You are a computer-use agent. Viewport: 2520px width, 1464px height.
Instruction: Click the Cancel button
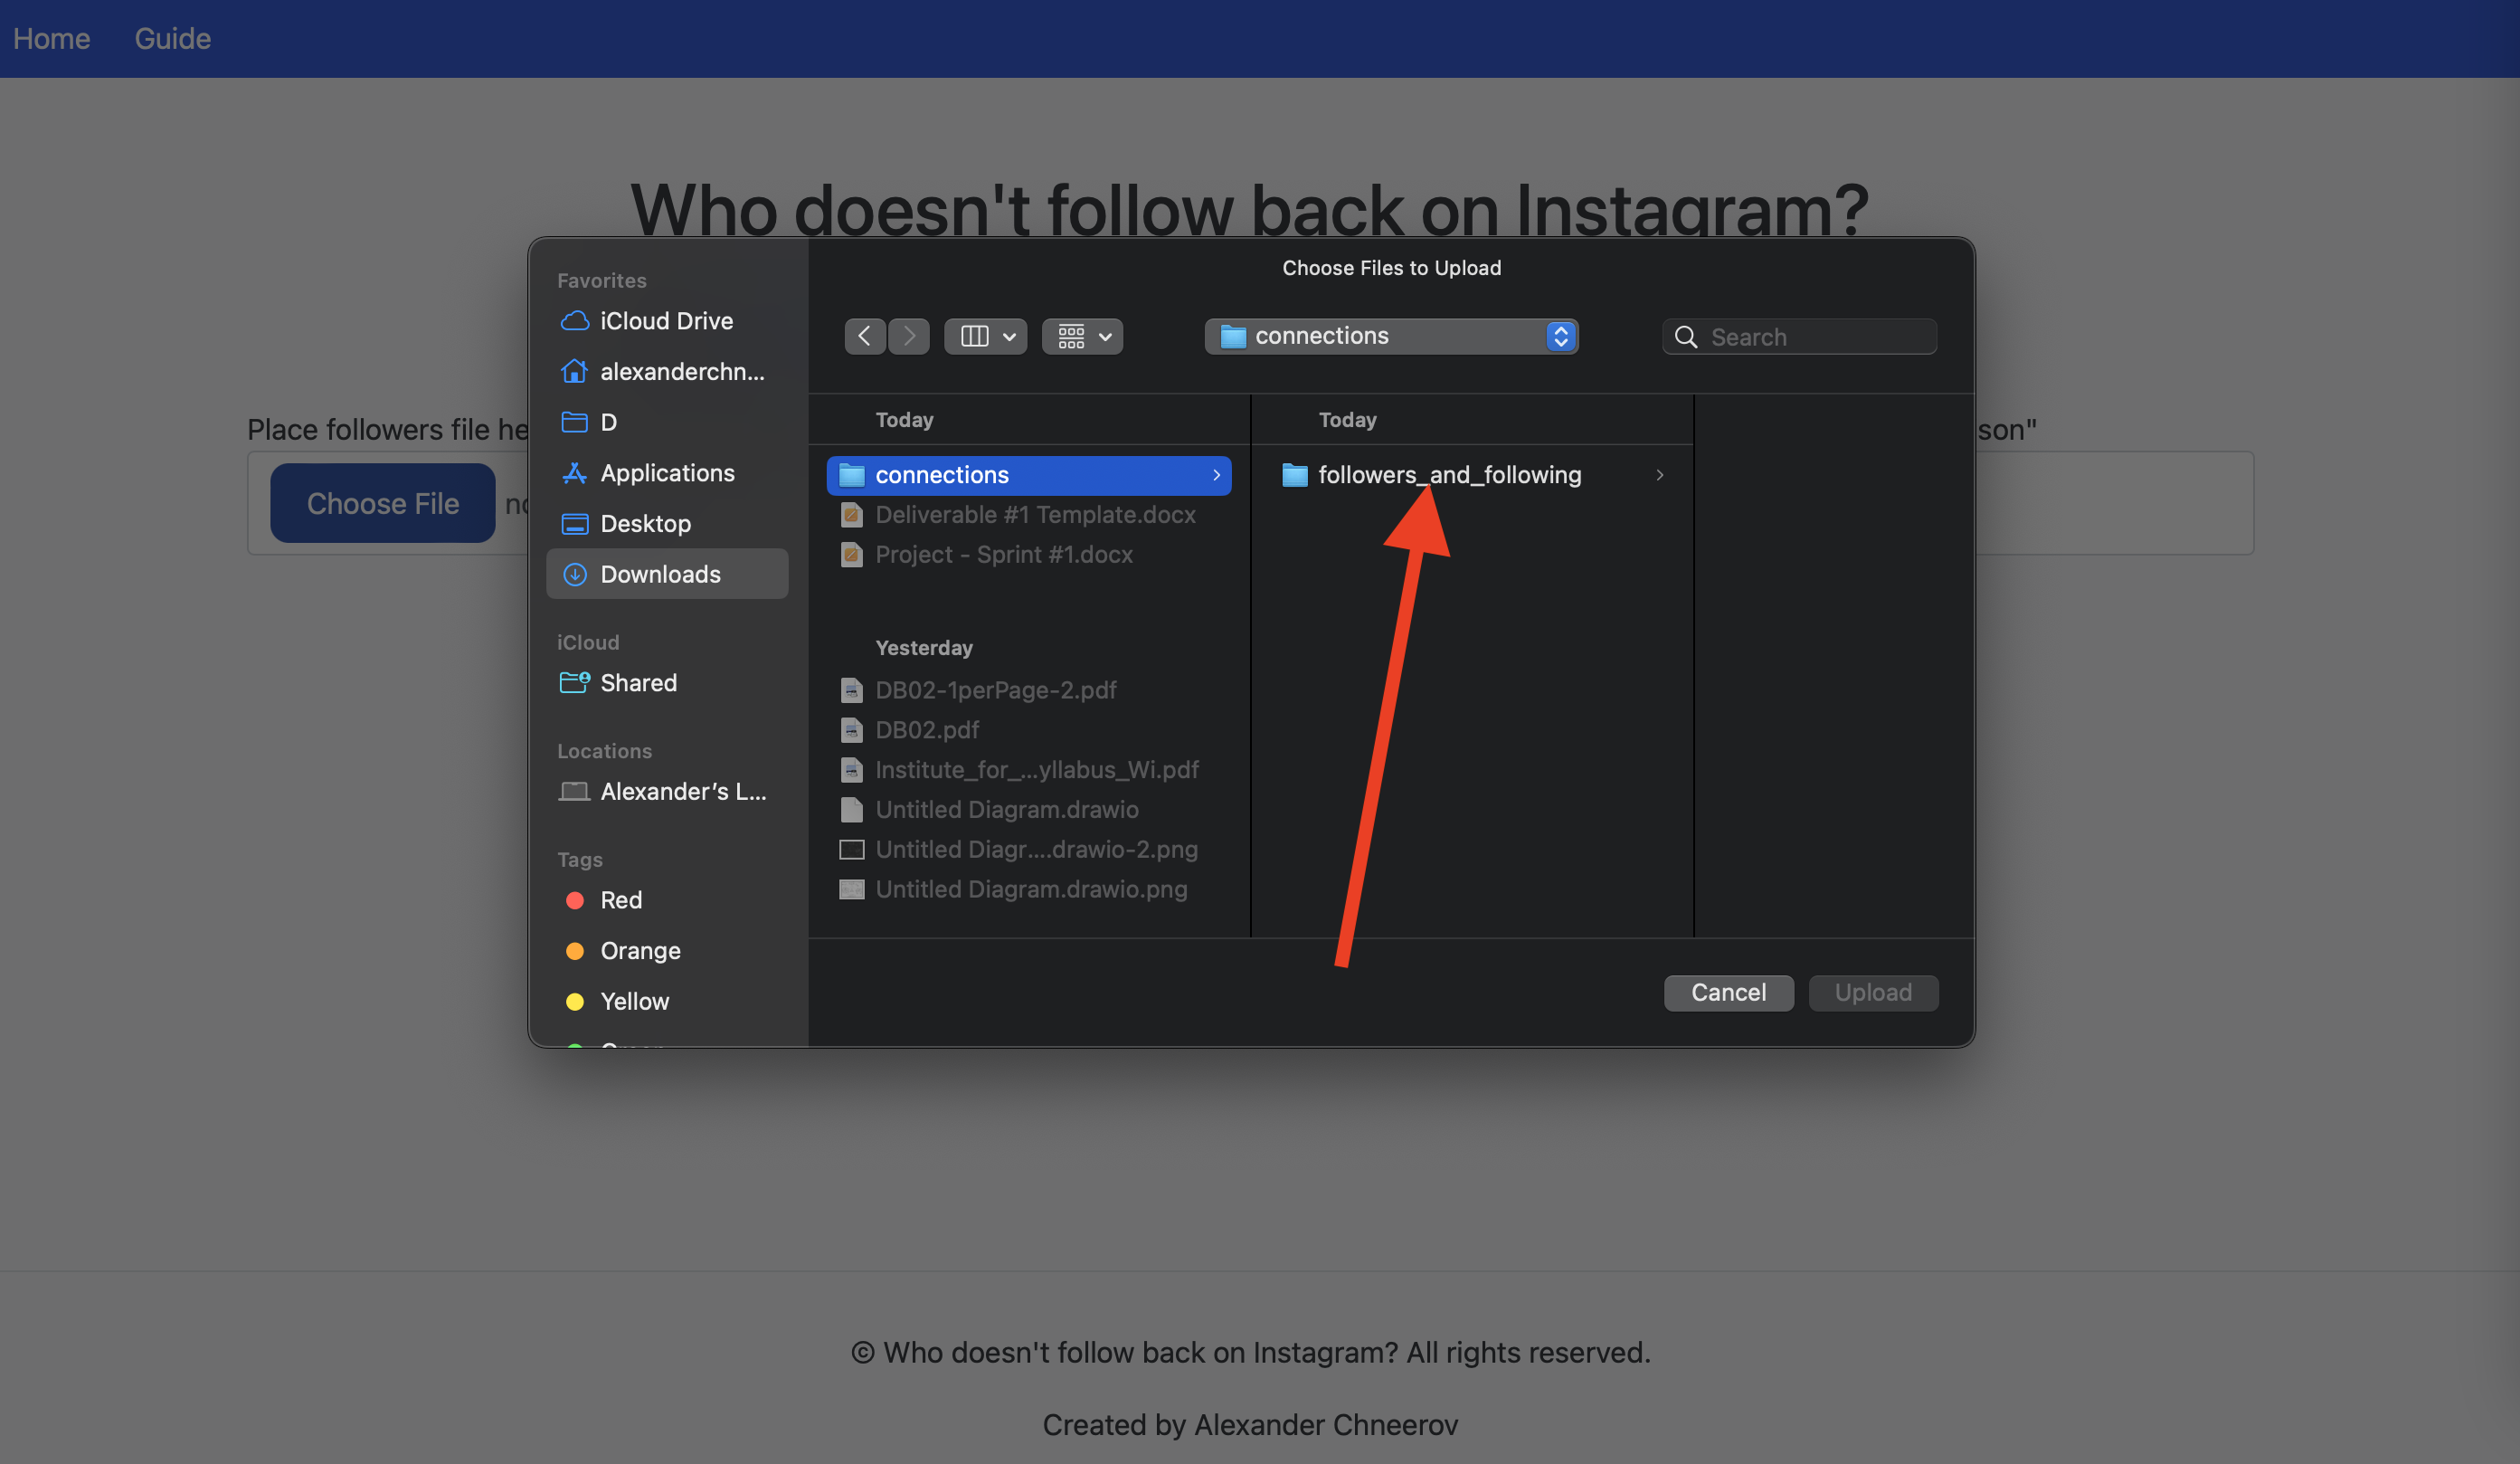(x=1728, y=992)
